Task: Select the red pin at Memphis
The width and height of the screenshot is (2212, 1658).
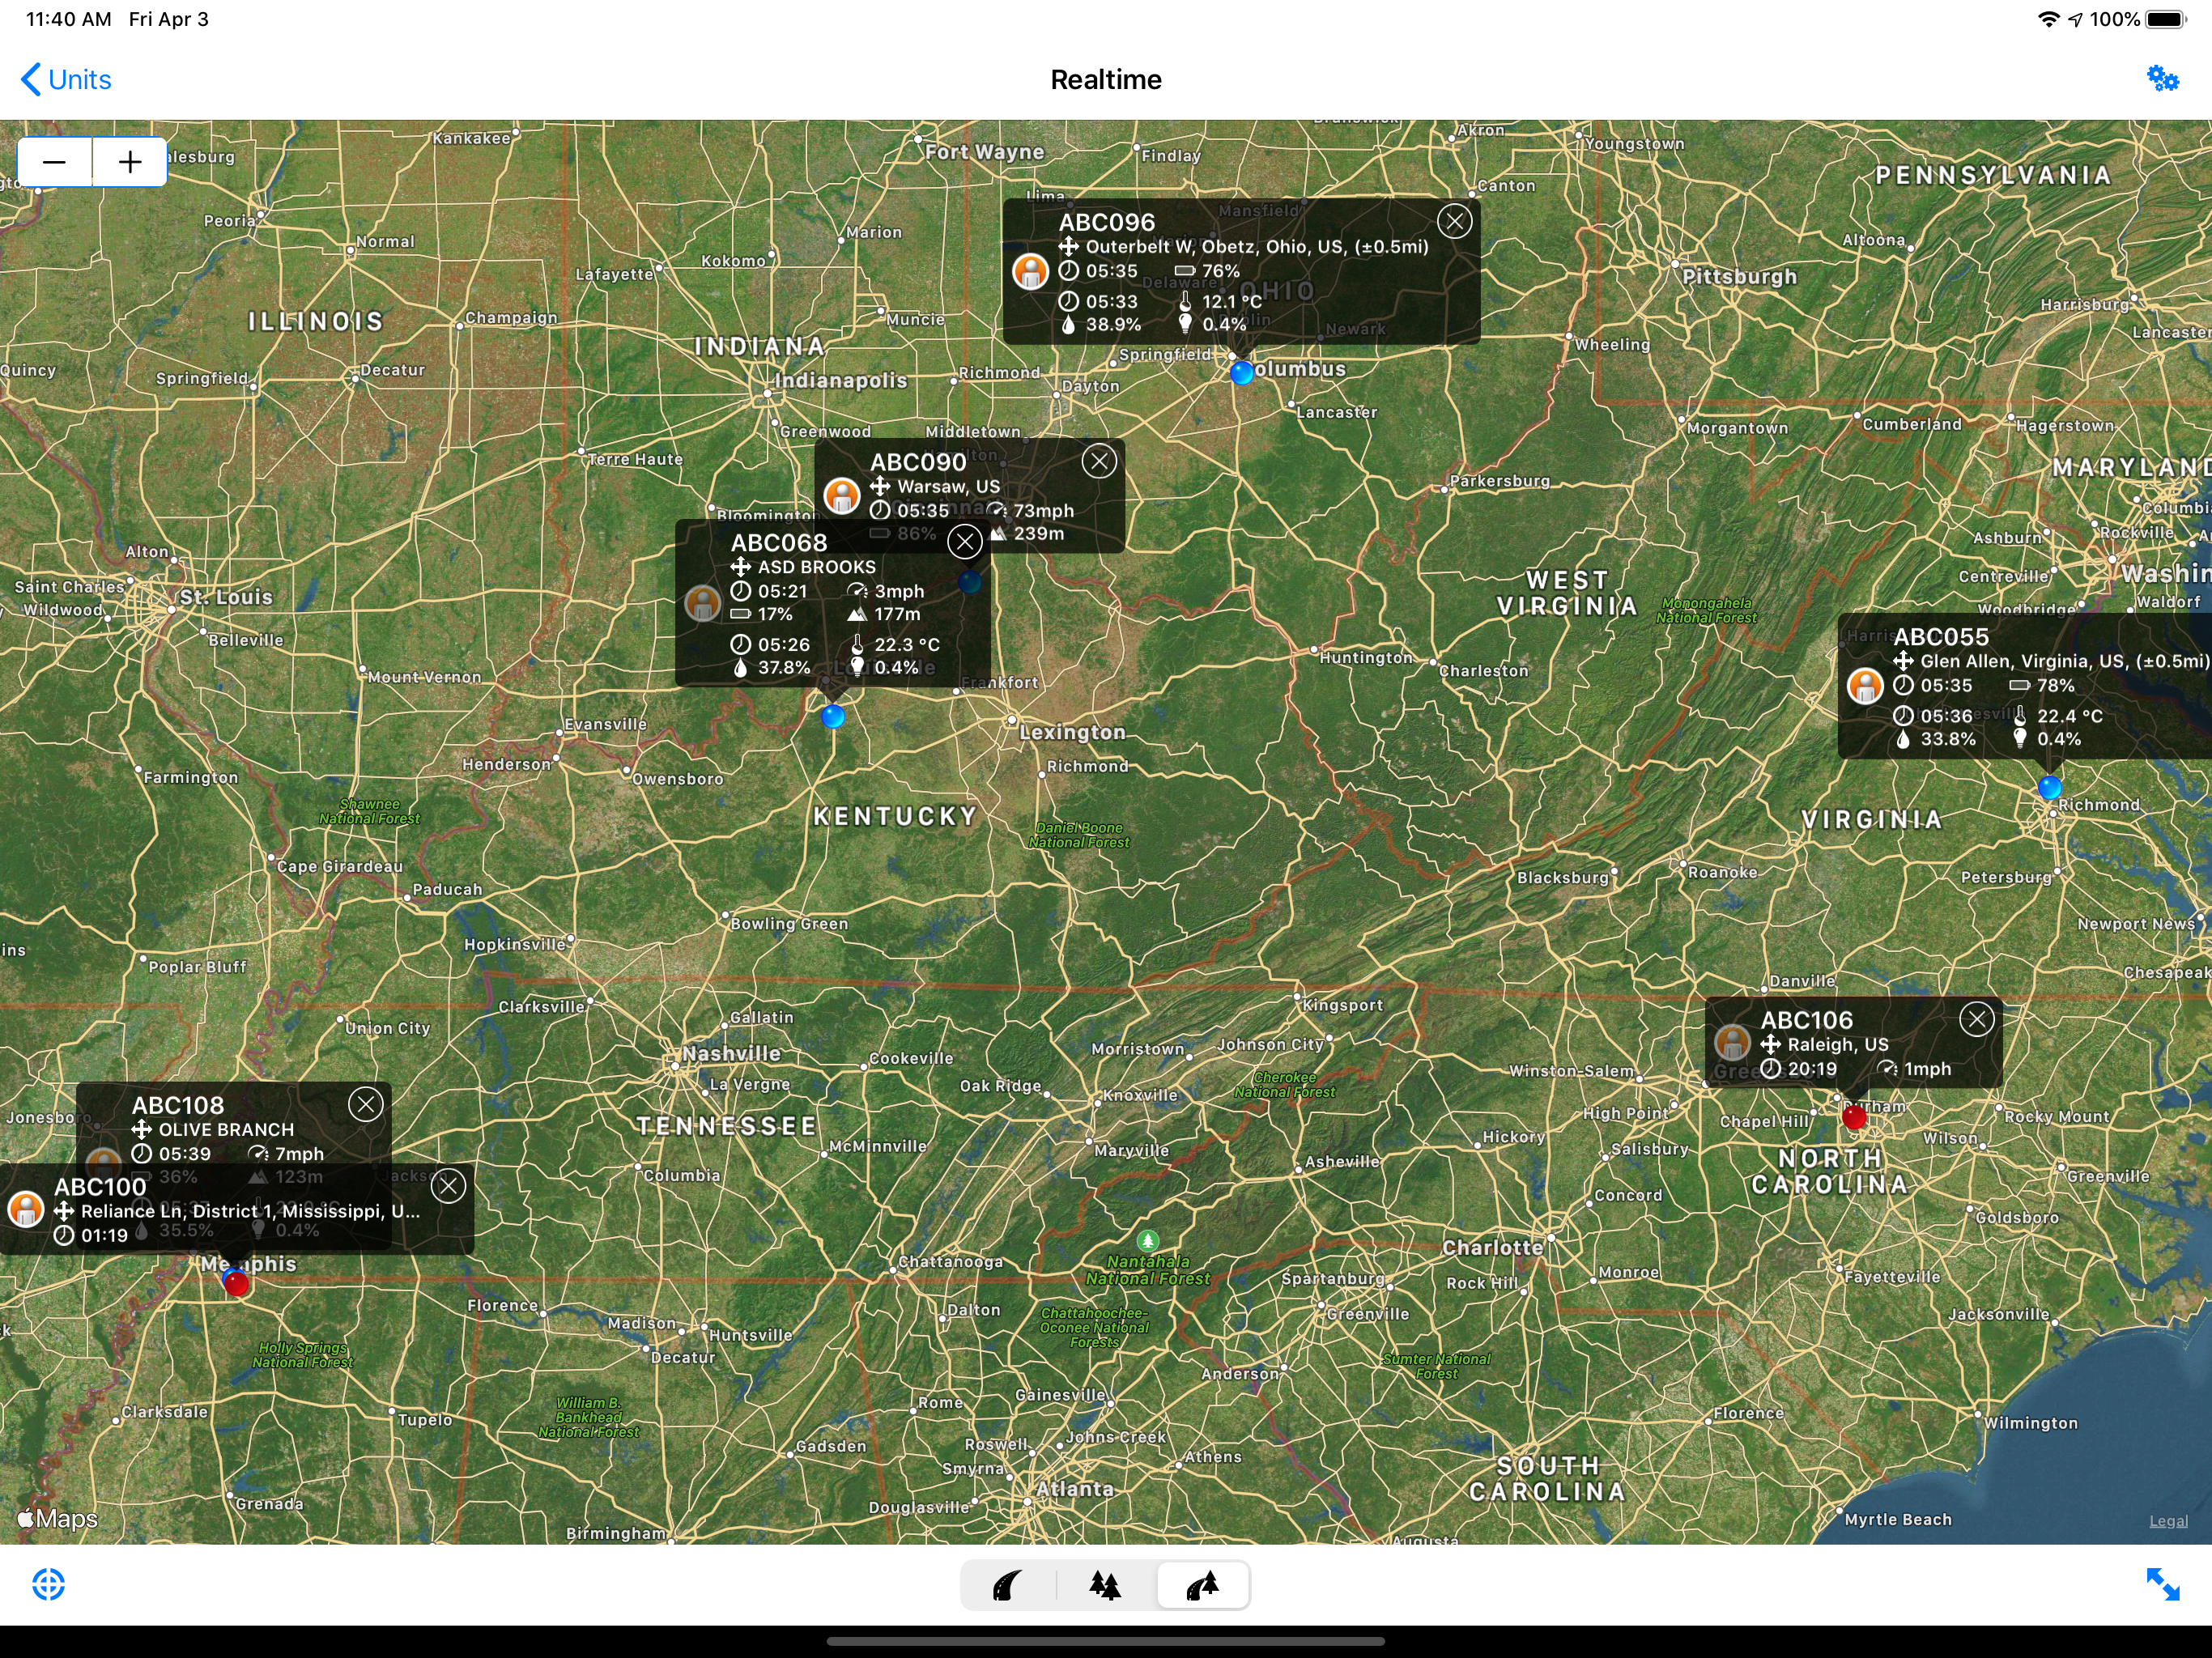Action: [x=236, y=1283]
